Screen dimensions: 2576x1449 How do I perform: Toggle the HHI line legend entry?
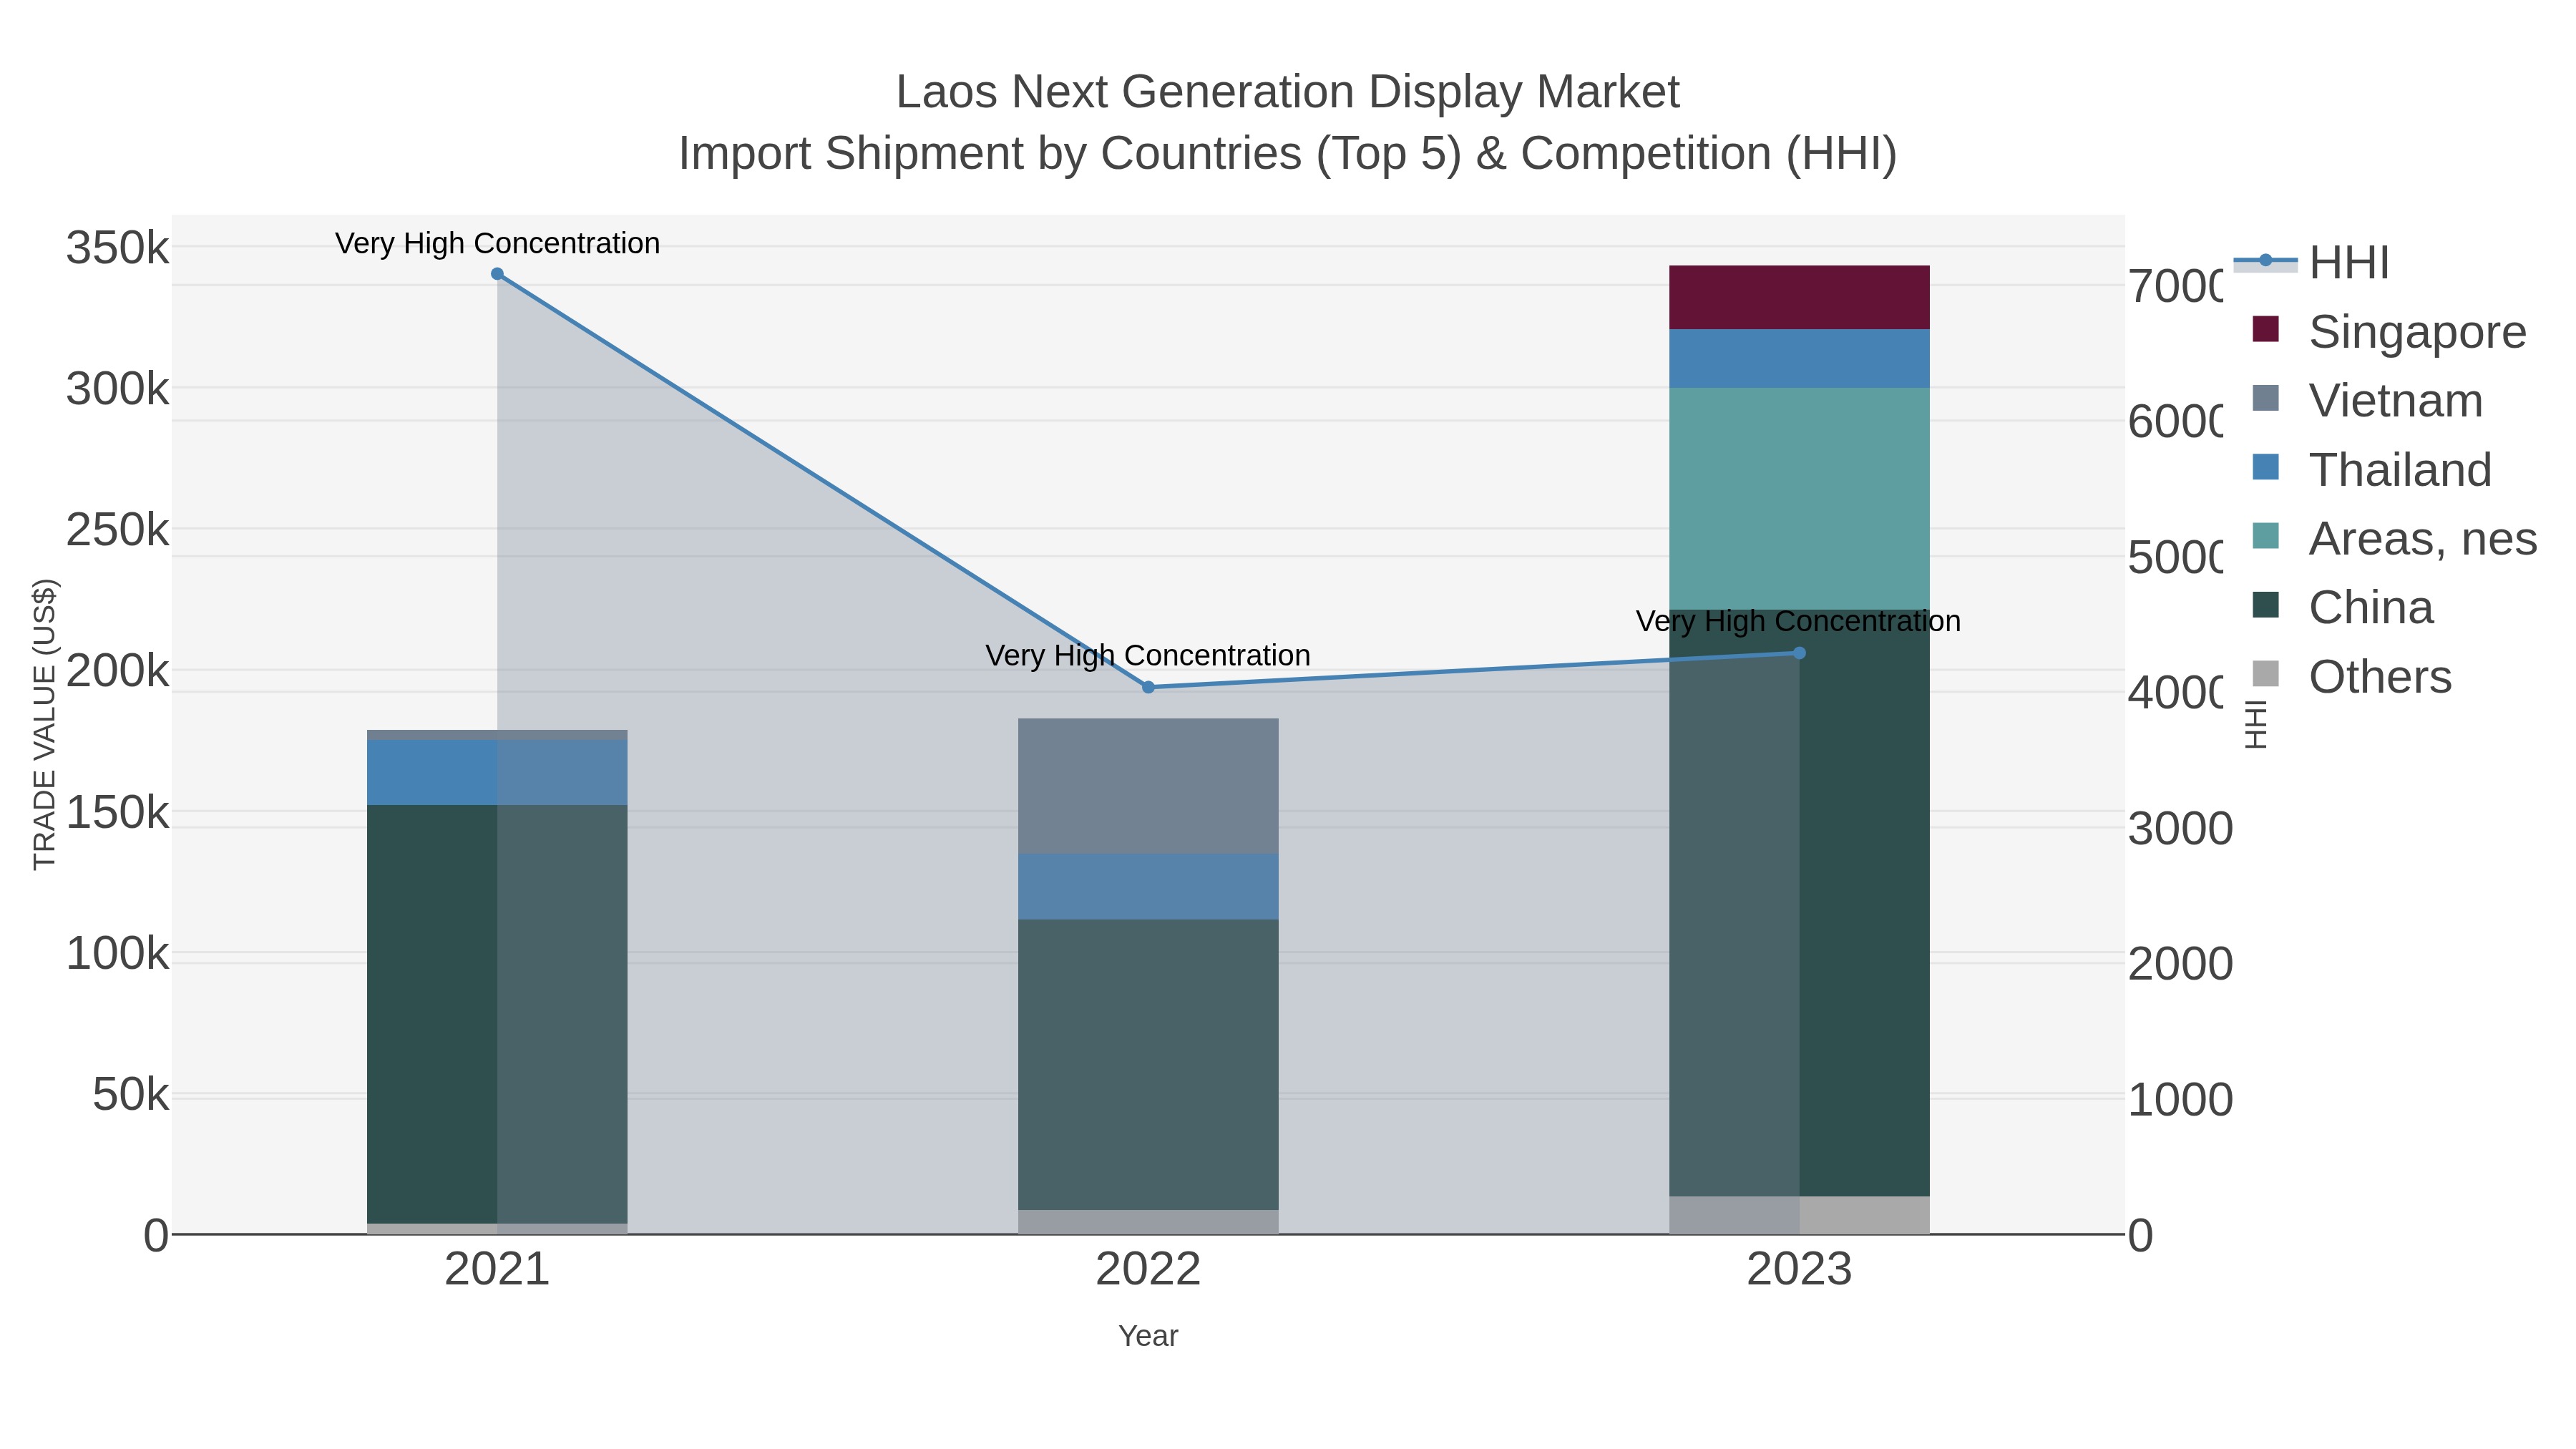point(2311,262)
